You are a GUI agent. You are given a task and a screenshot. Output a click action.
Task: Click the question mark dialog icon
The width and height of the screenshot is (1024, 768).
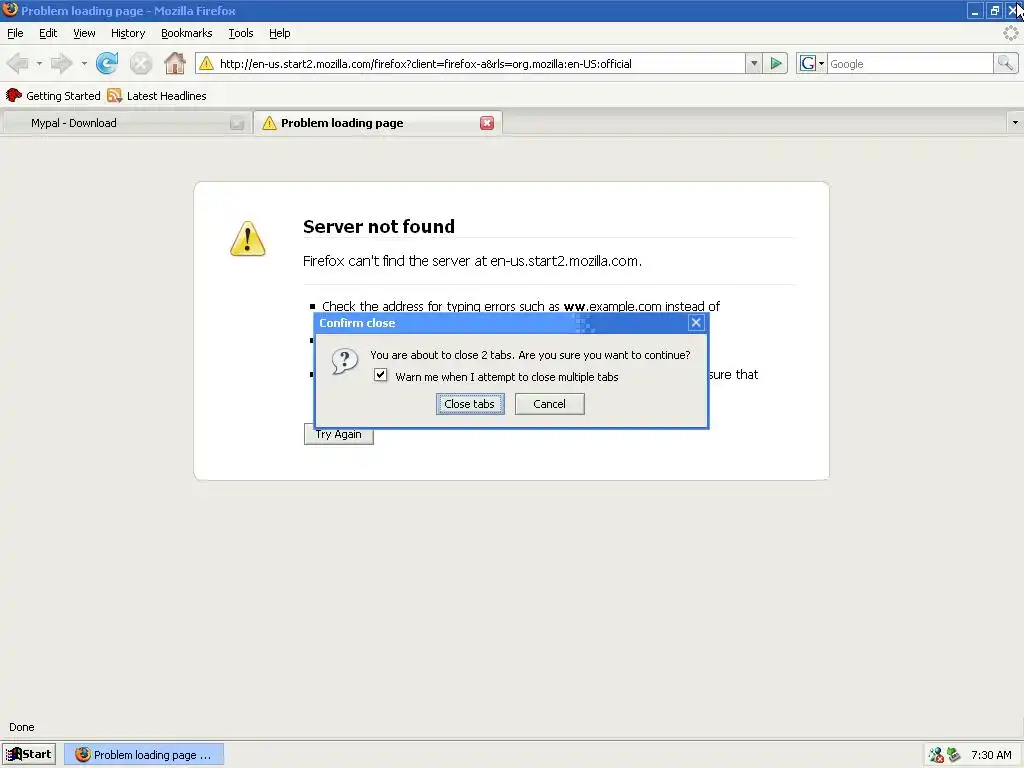[x=344, y=360]
